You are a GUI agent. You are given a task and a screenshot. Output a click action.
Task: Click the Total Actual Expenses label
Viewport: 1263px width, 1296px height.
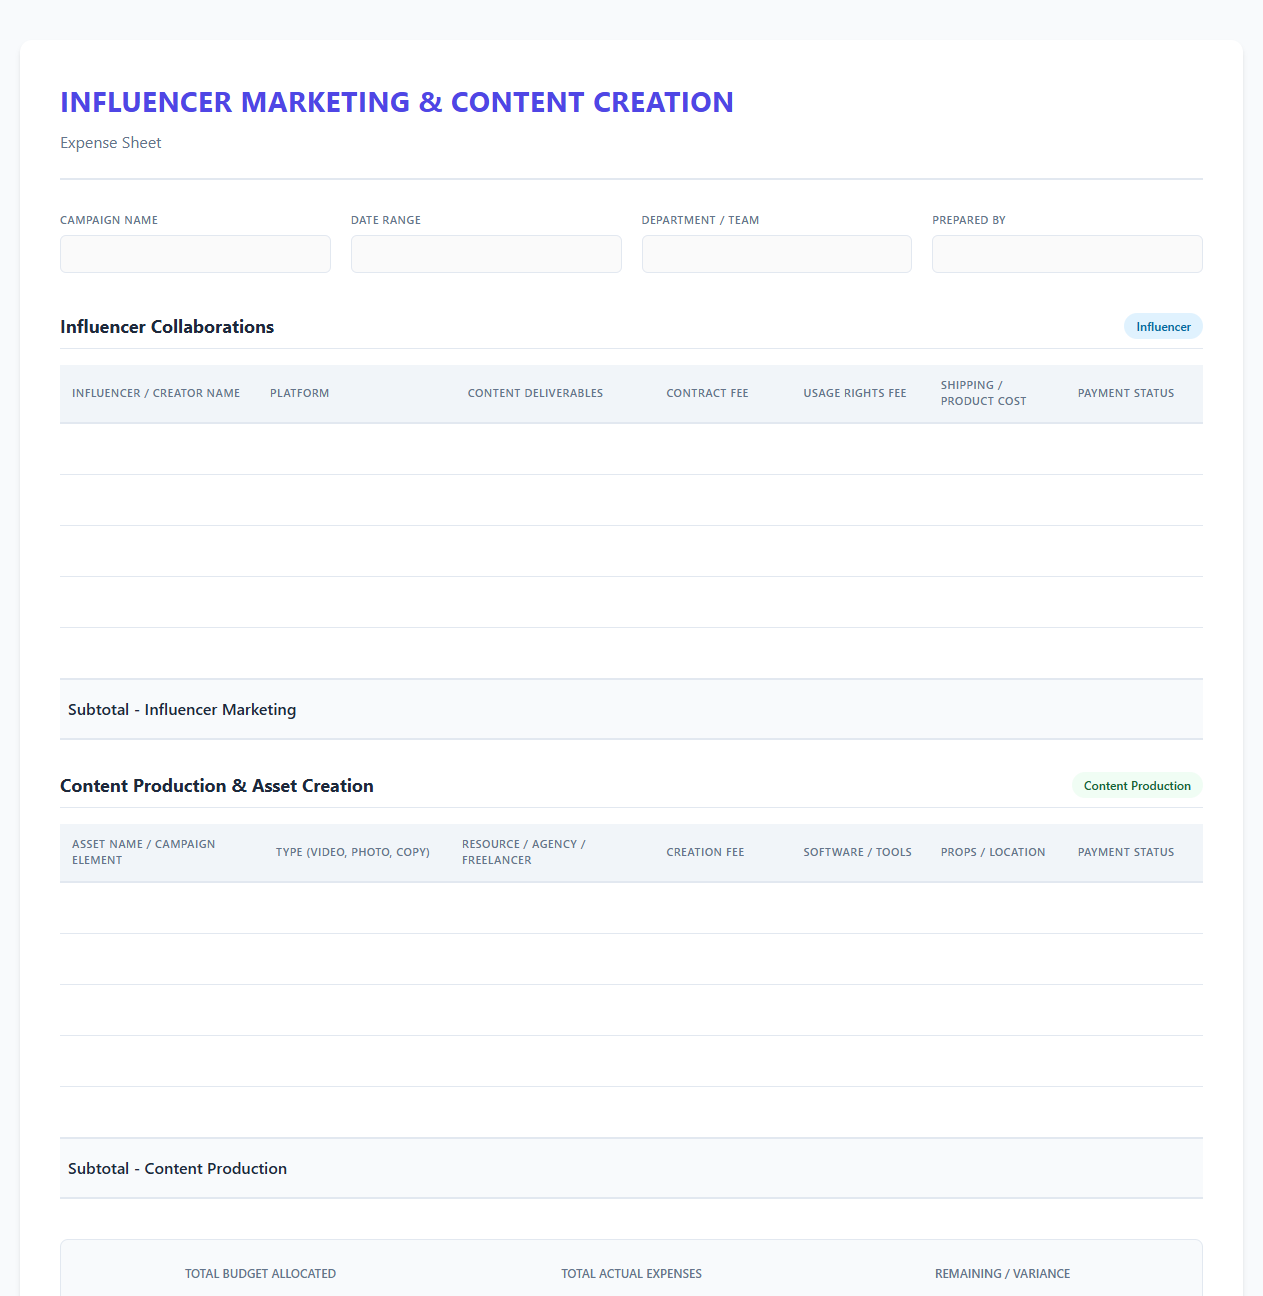(631, 1274)
